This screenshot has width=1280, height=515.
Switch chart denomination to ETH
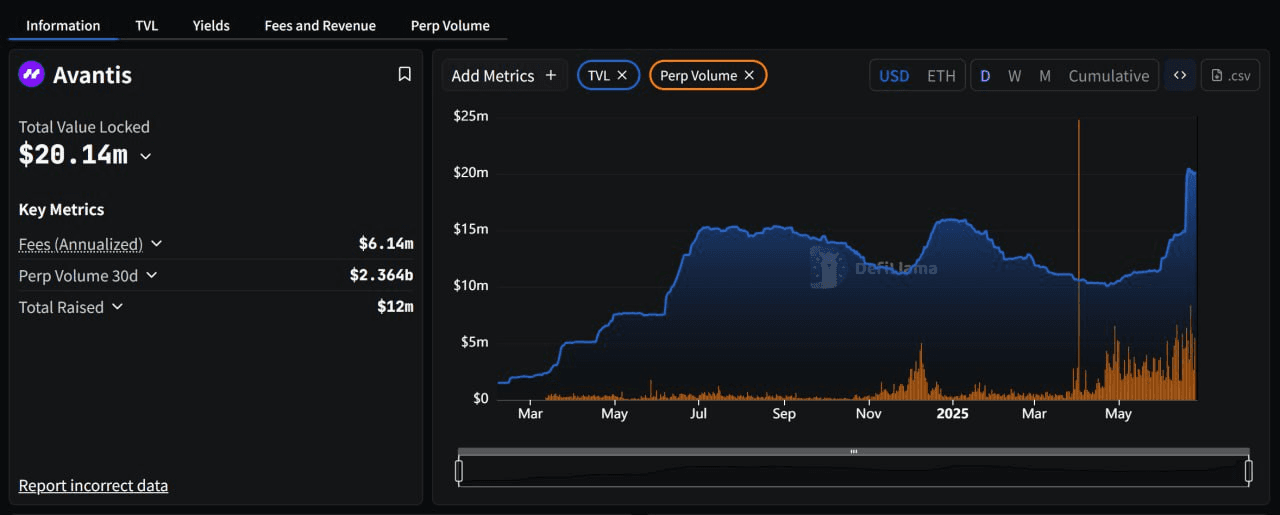click(x=941, y=75)
